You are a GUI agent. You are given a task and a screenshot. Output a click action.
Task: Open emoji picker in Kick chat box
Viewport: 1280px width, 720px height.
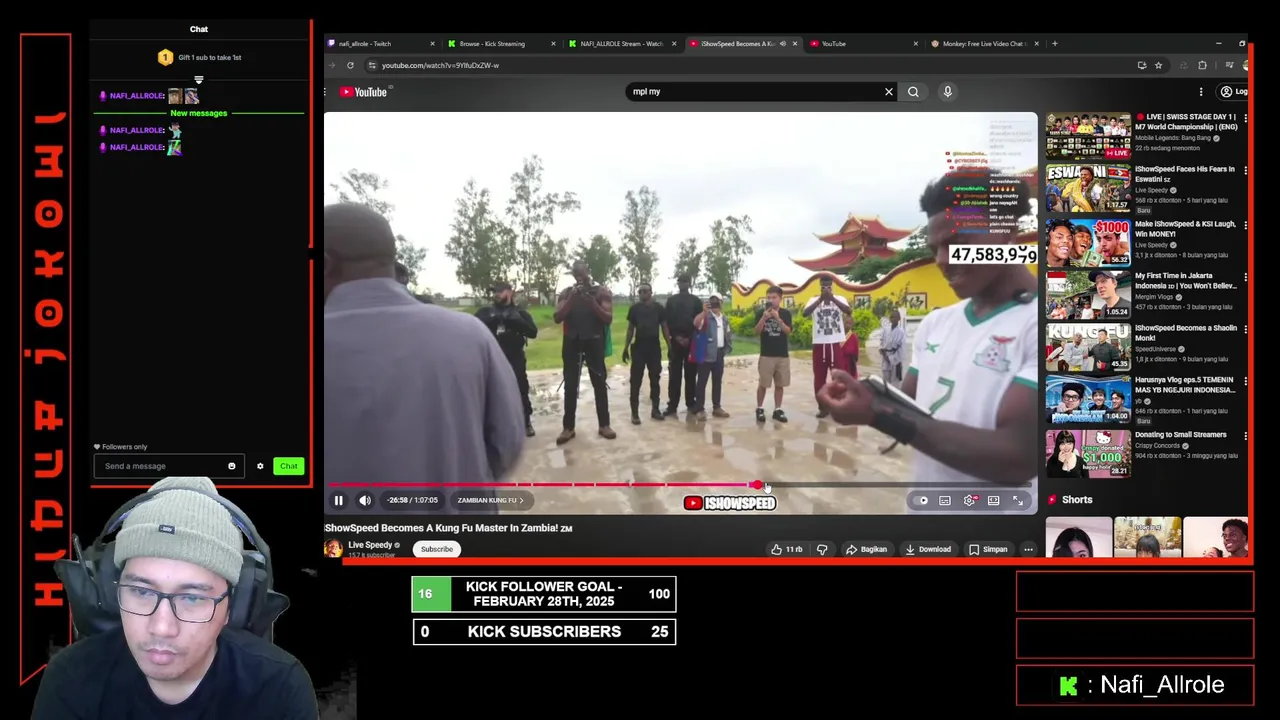[x=232, y=466]
